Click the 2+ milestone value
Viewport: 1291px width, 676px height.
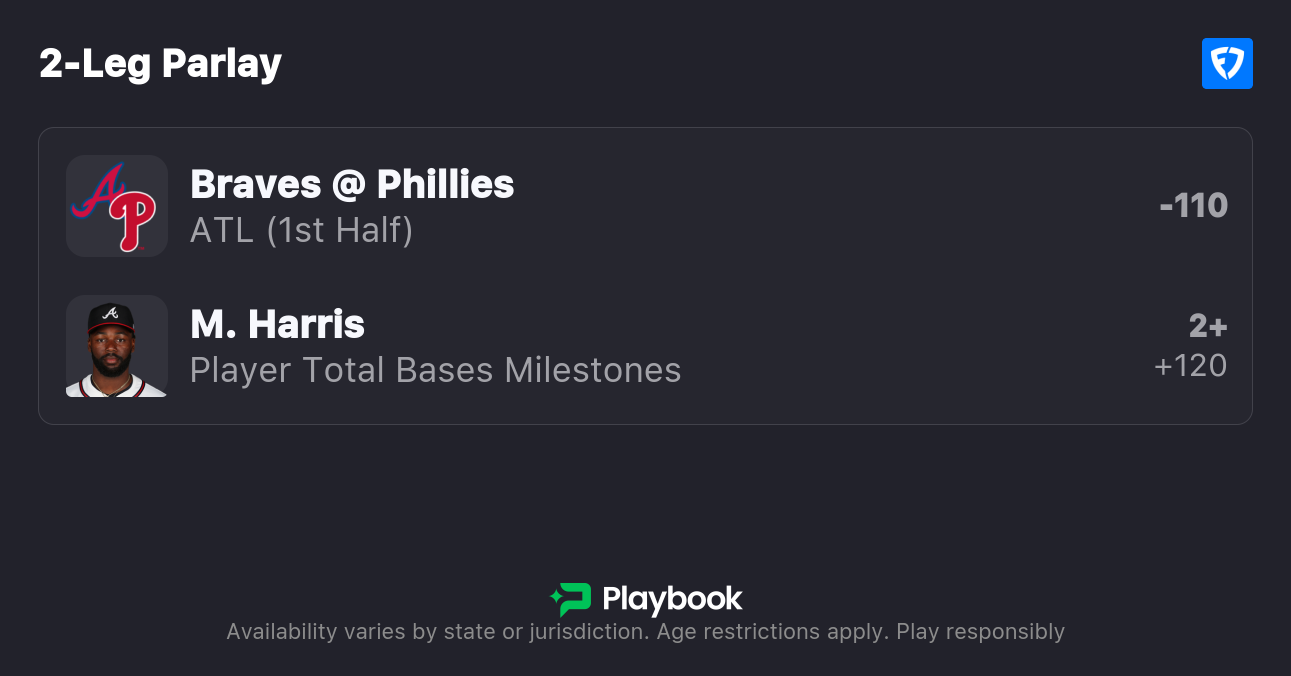tap(1207, 326)
